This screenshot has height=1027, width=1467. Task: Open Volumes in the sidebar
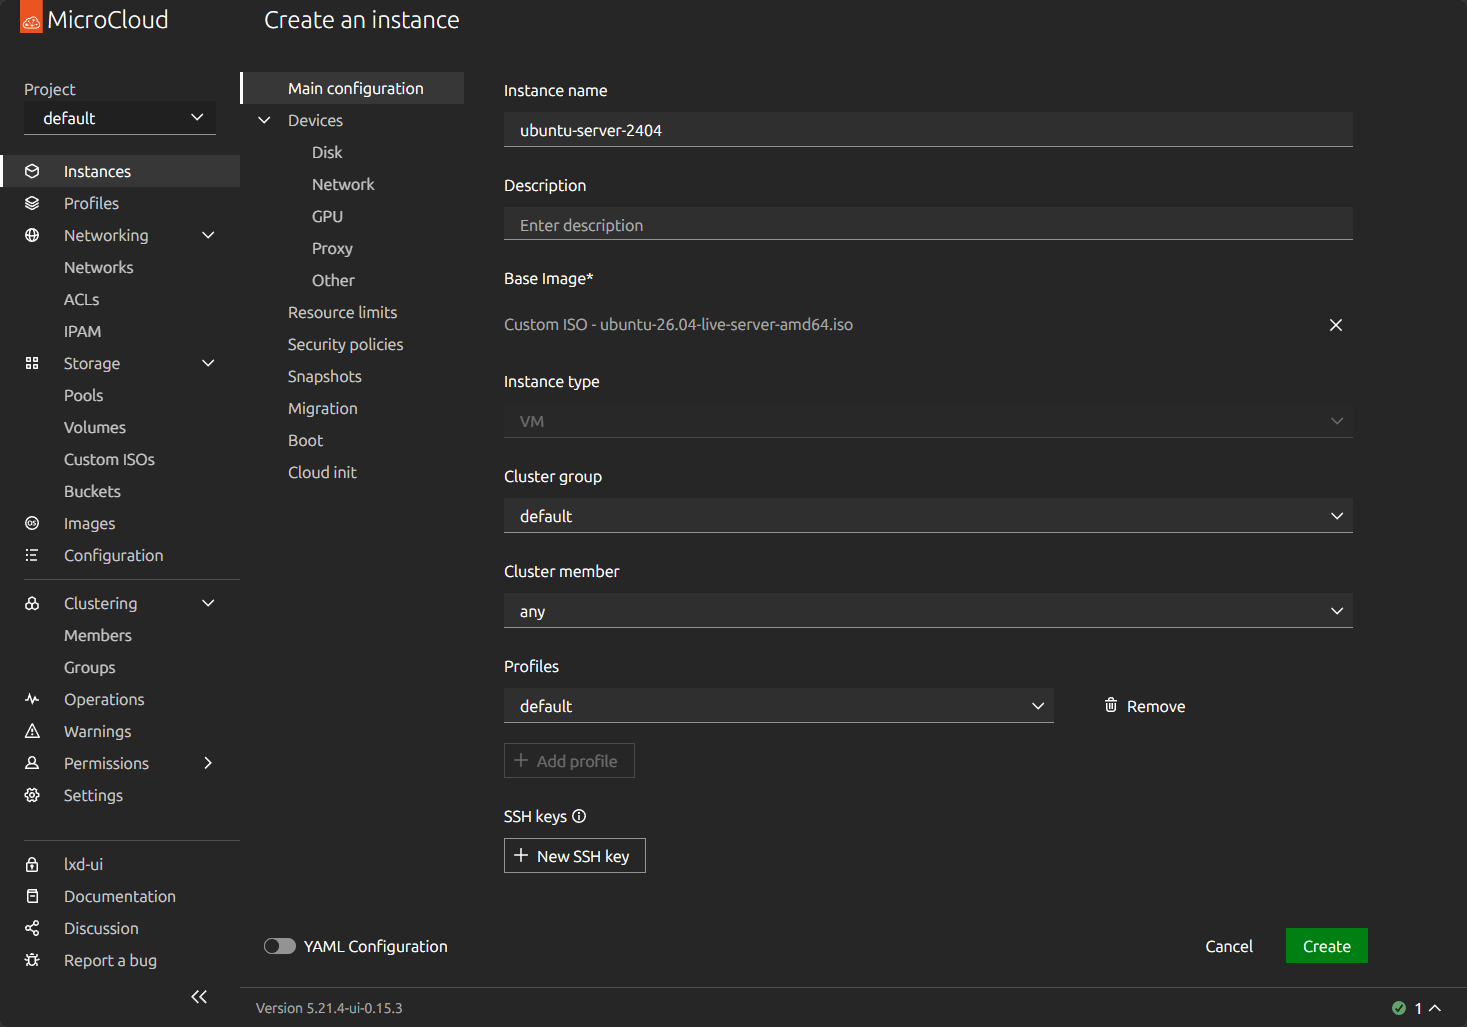point(95,427)
